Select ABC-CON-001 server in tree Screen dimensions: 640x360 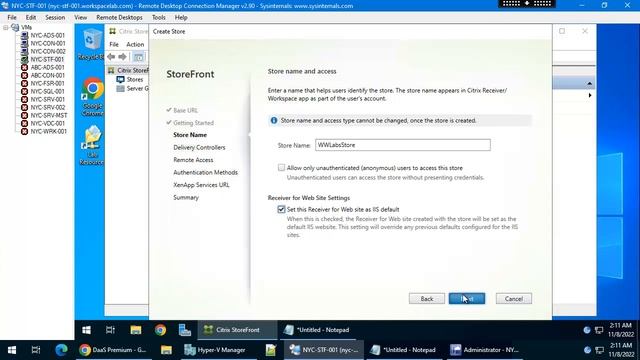pos(47,76)
